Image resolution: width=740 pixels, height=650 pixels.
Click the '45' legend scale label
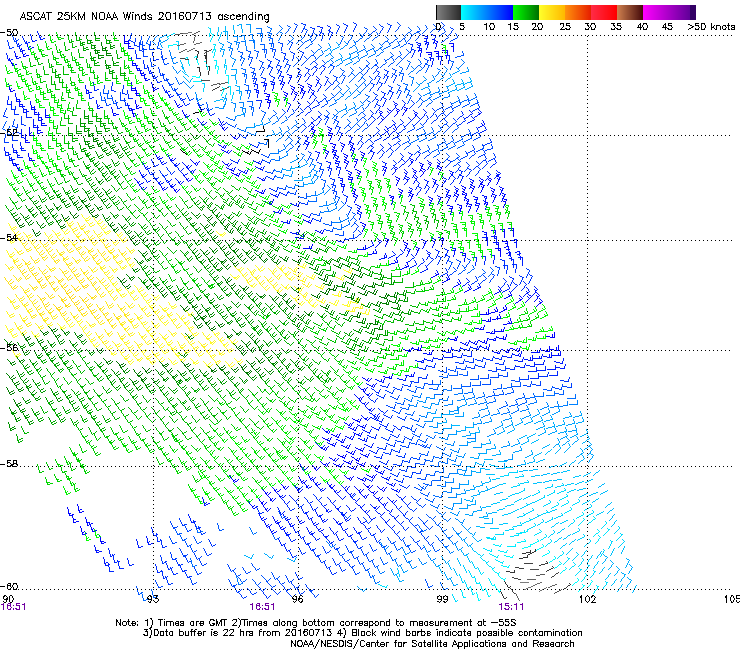[667, 27]
